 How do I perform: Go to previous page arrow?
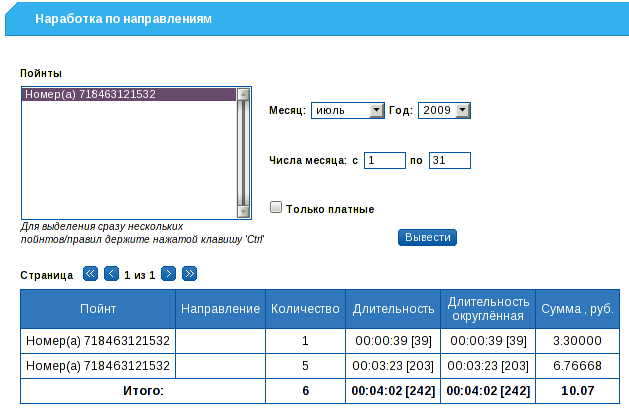(x=112, y=273)
